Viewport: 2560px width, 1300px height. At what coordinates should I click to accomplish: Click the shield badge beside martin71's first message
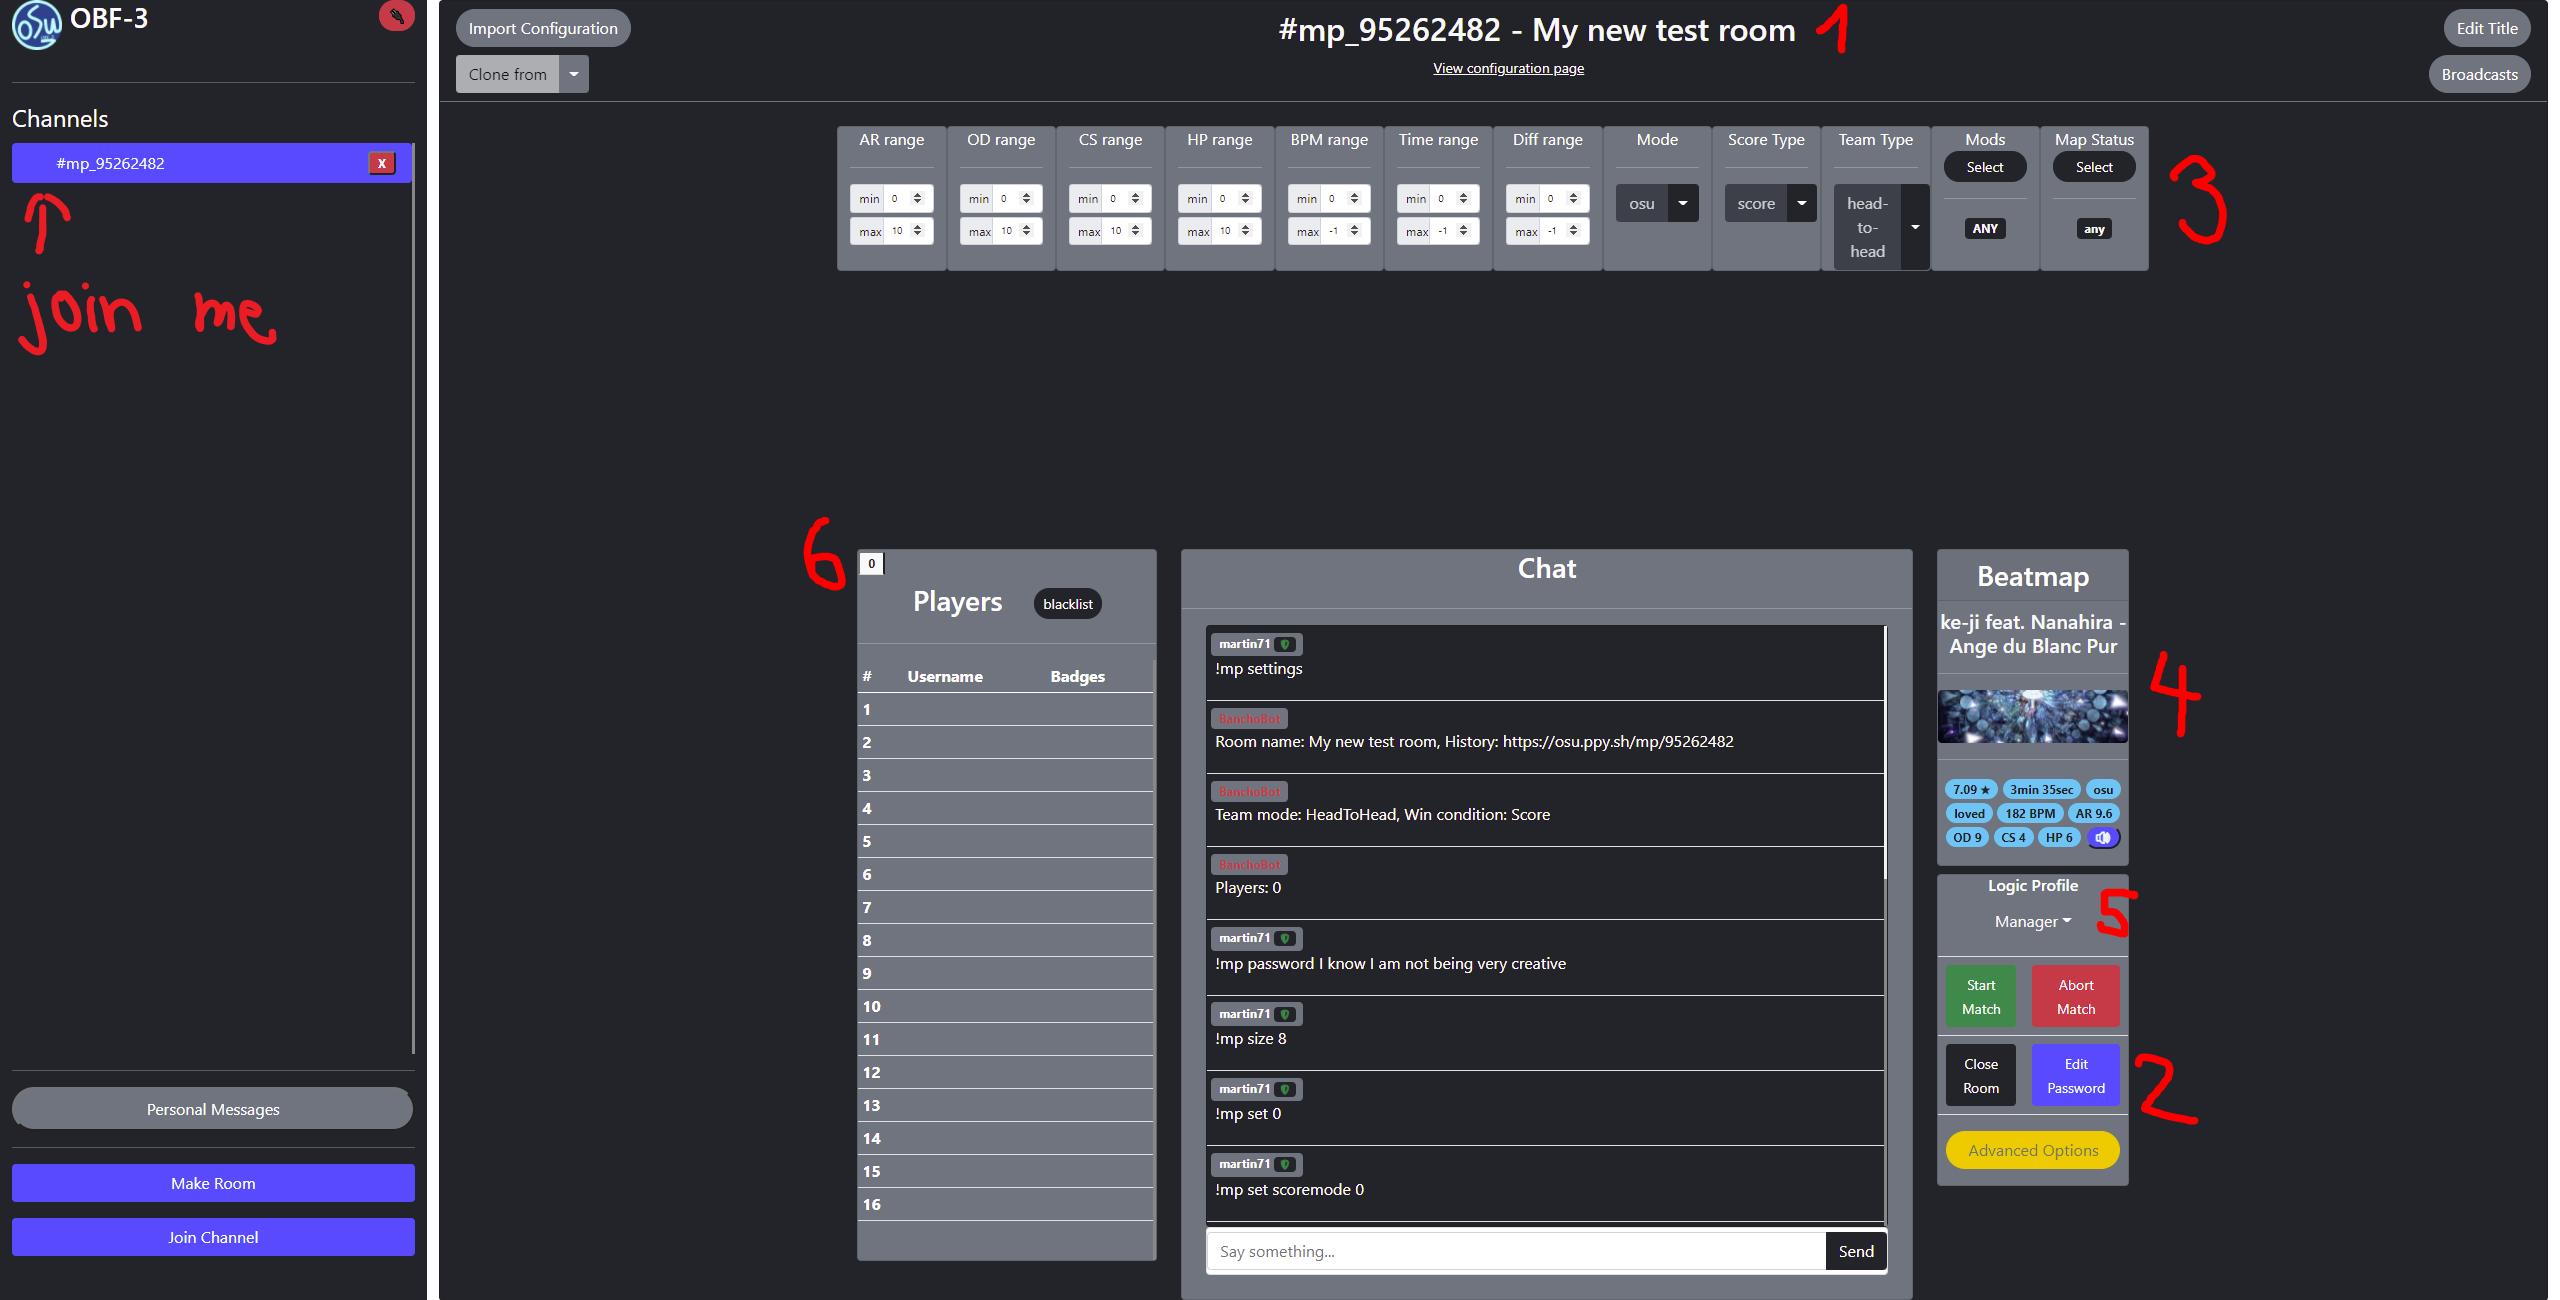[1285, 645]
